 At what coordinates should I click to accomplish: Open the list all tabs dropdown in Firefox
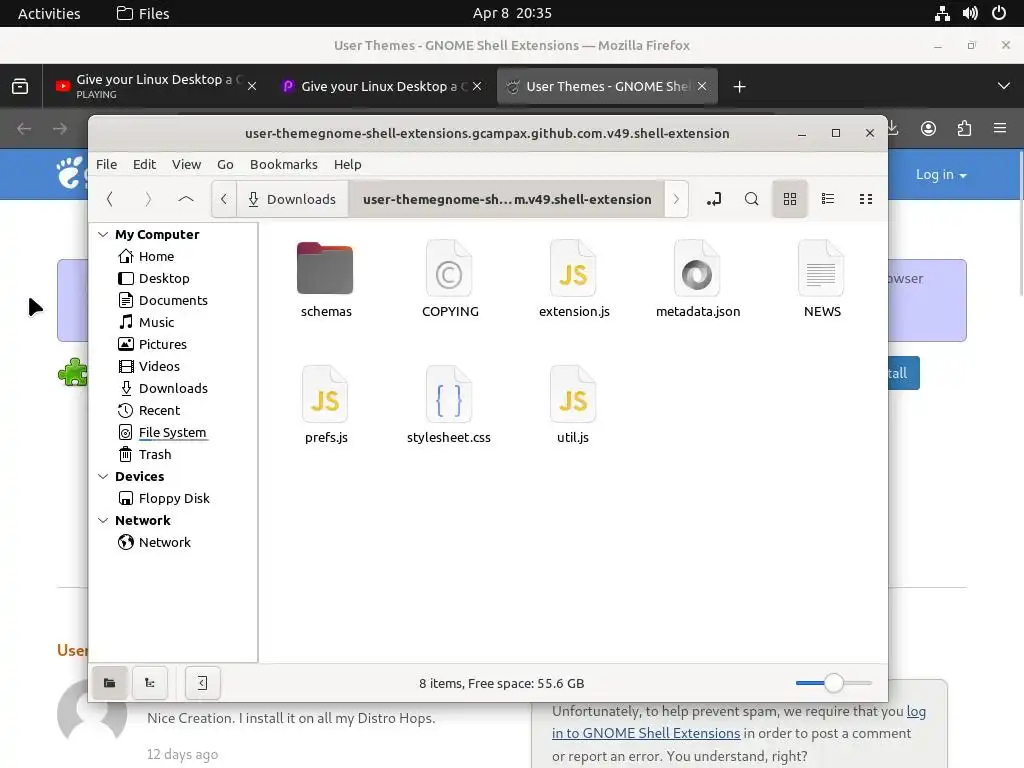[x=1004, y=86]
